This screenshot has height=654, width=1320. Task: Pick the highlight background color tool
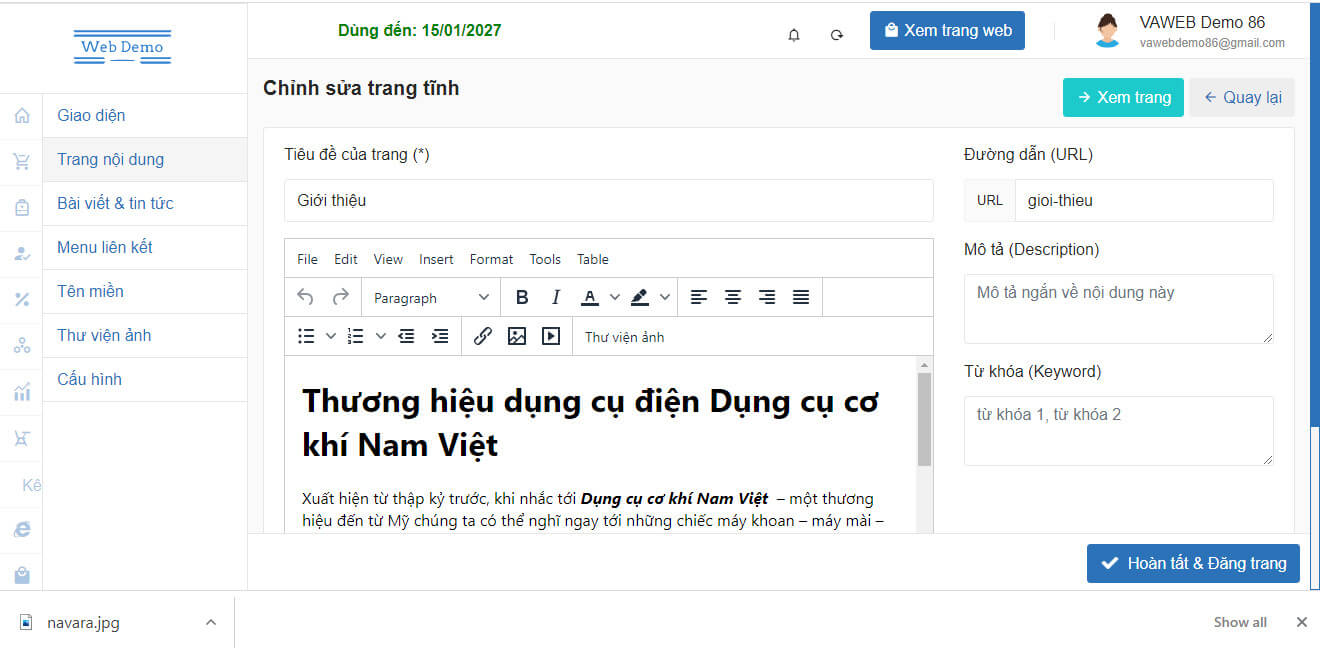coord(640,297)
